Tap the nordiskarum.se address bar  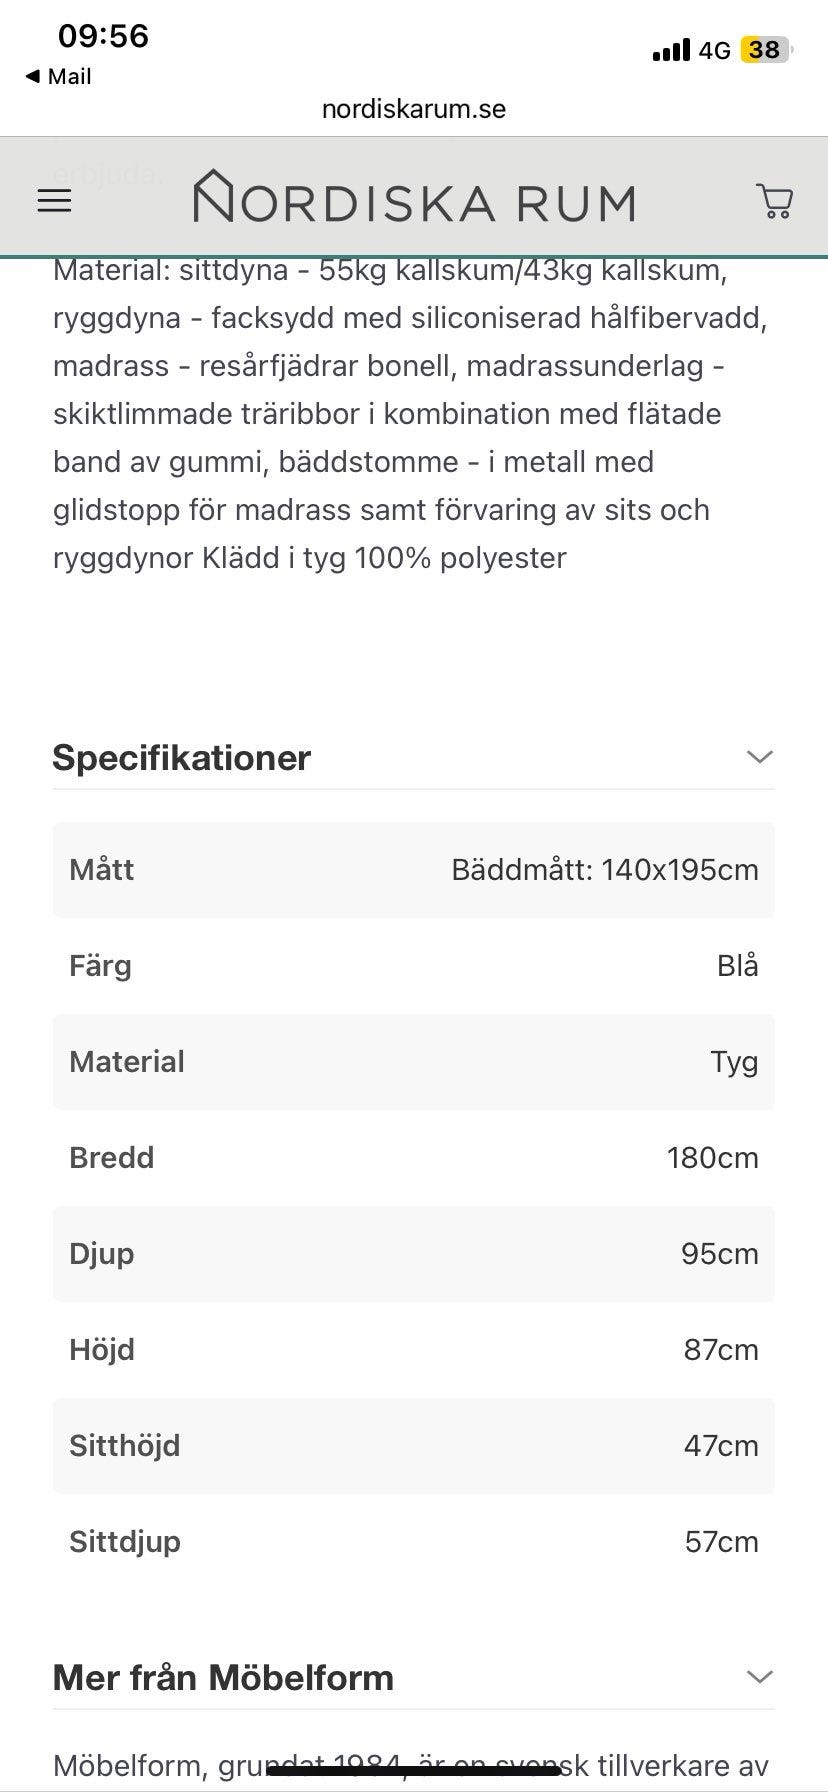(414, 109)
